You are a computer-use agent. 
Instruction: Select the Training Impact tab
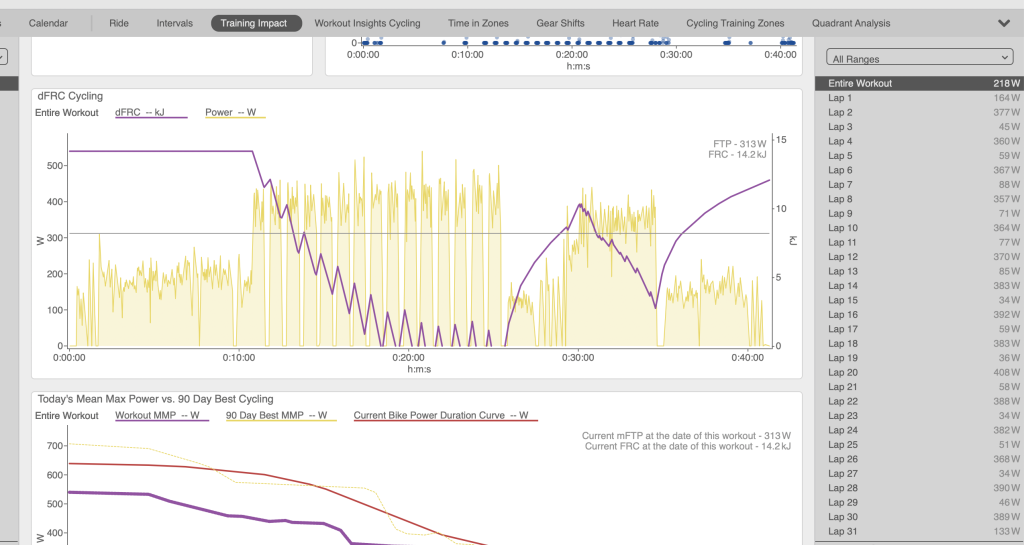(x=256, y=23)
